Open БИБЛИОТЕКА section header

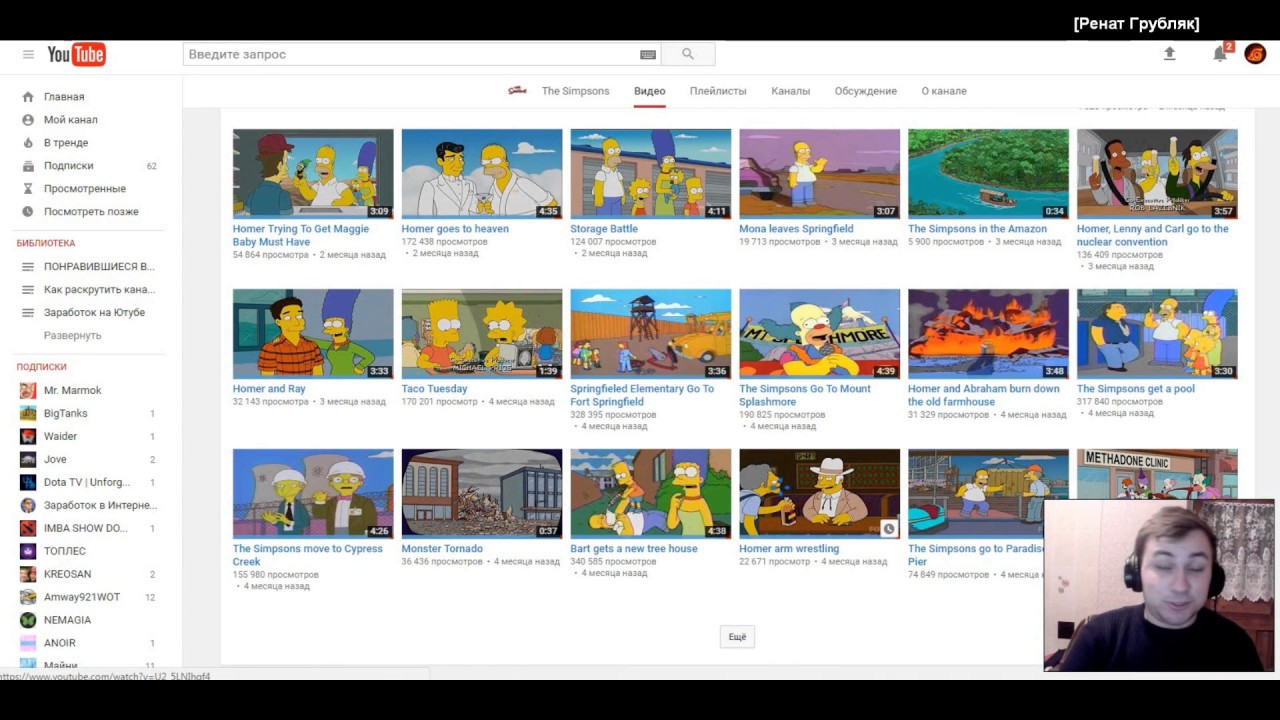tap(46, 244)
